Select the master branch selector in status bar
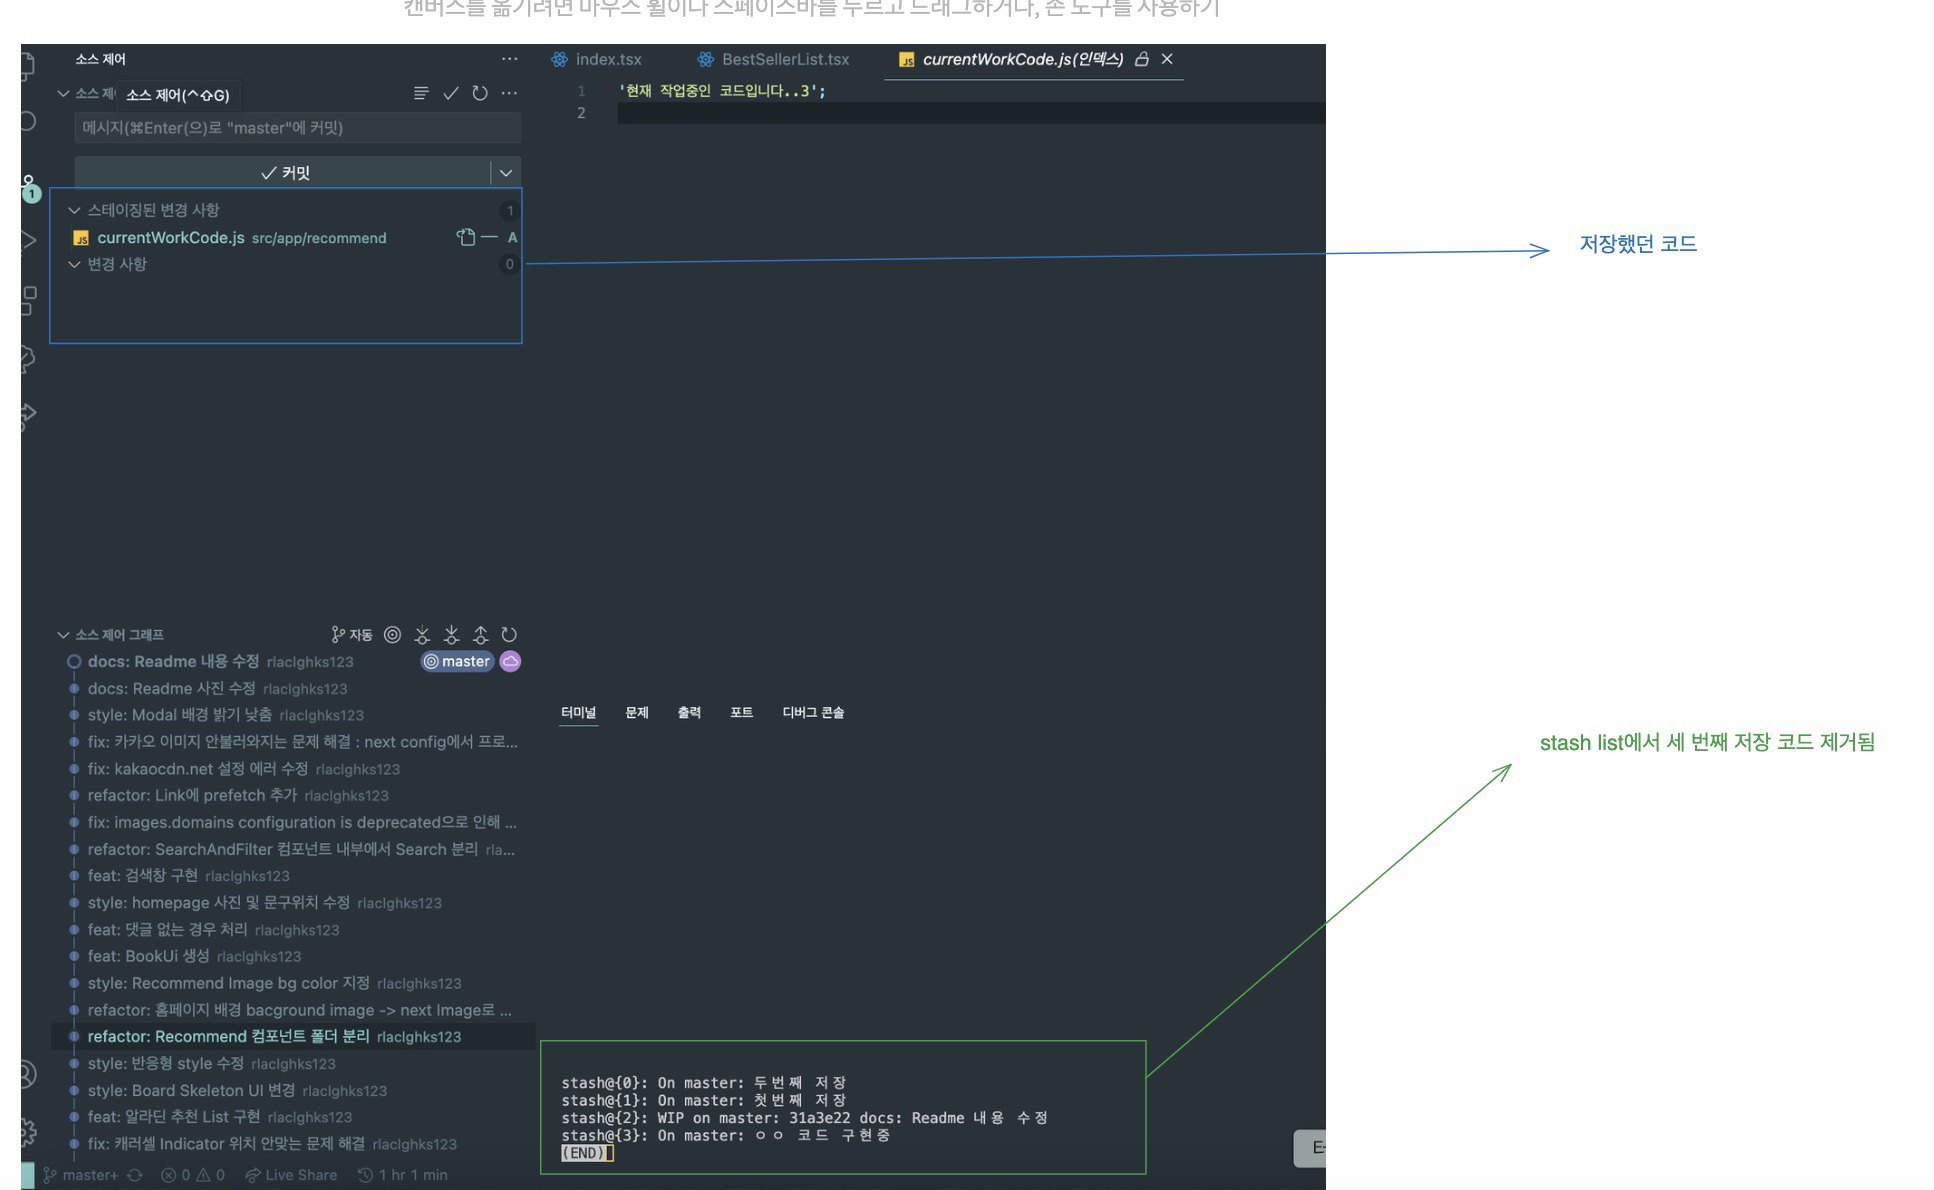 coord(81,1175)
